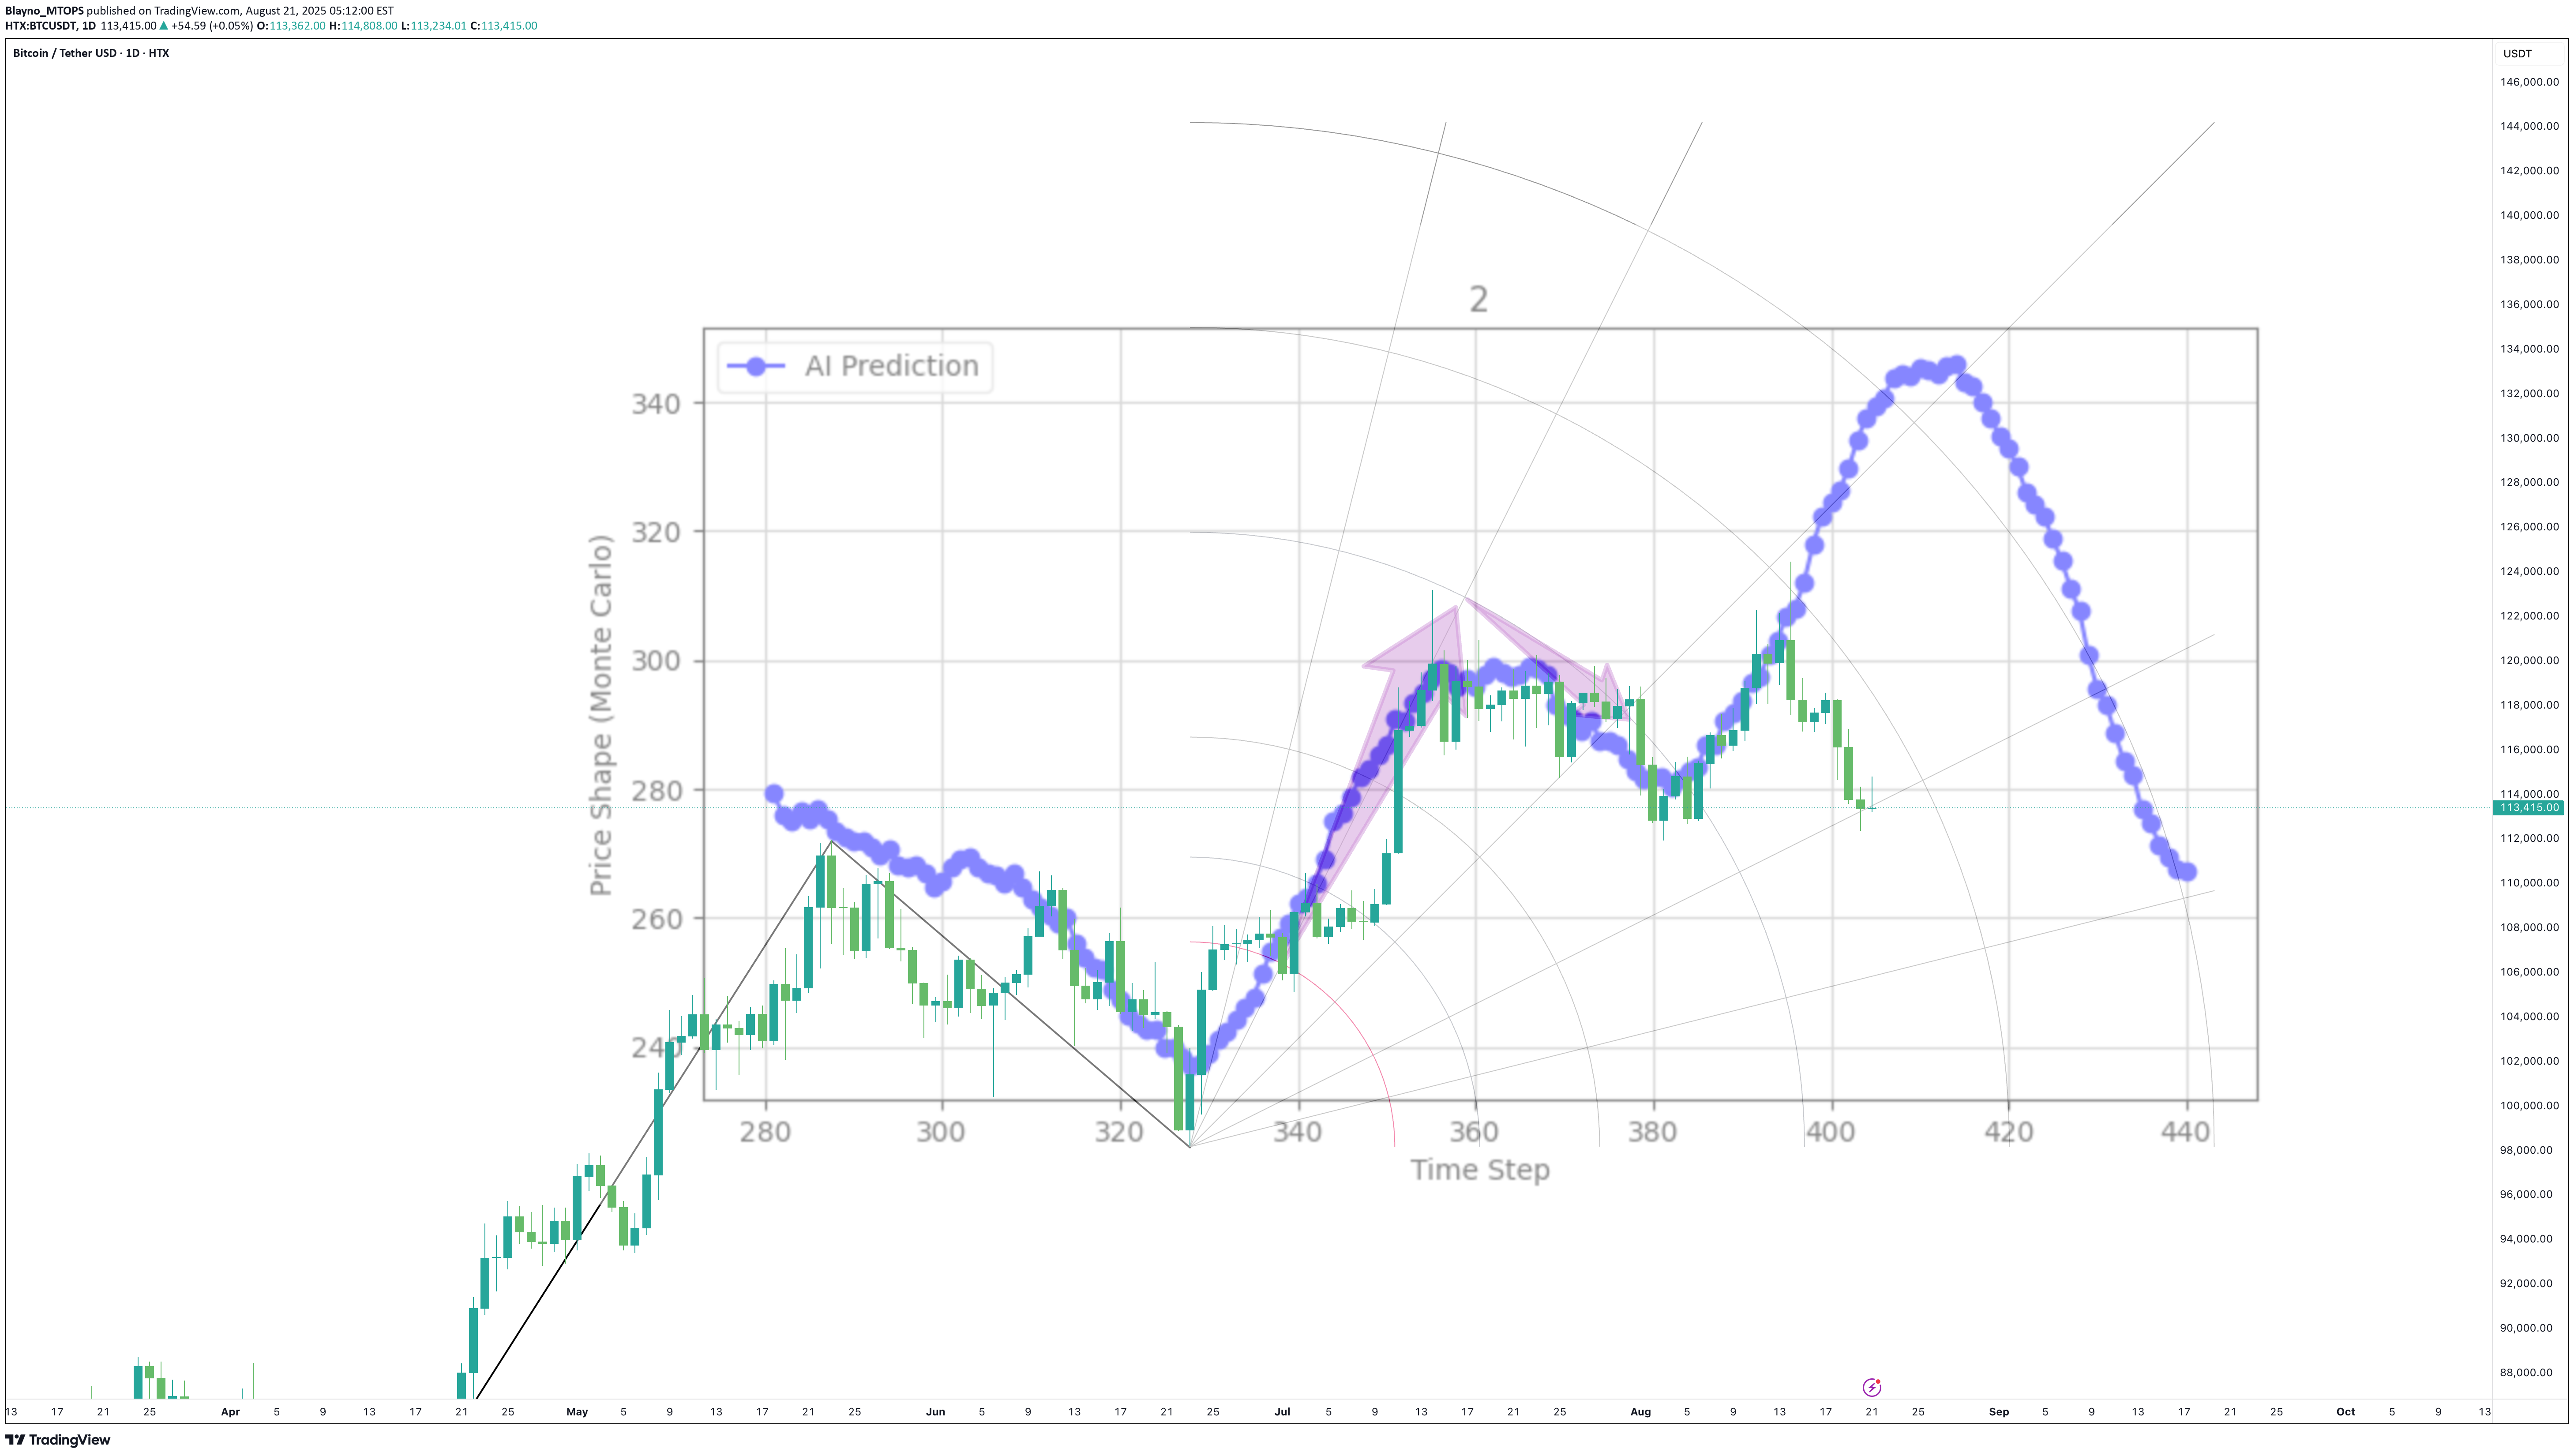Click the USDT currency label

[2517, 54]
